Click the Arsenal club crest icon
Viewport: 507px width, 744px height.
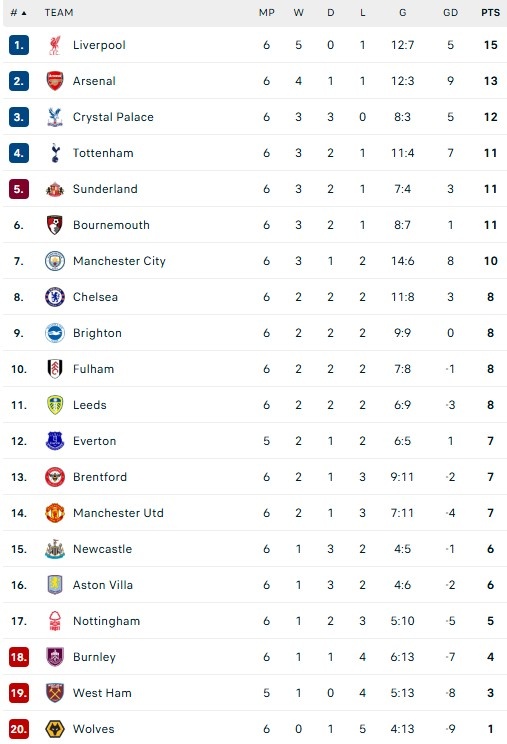pos(55,81)
